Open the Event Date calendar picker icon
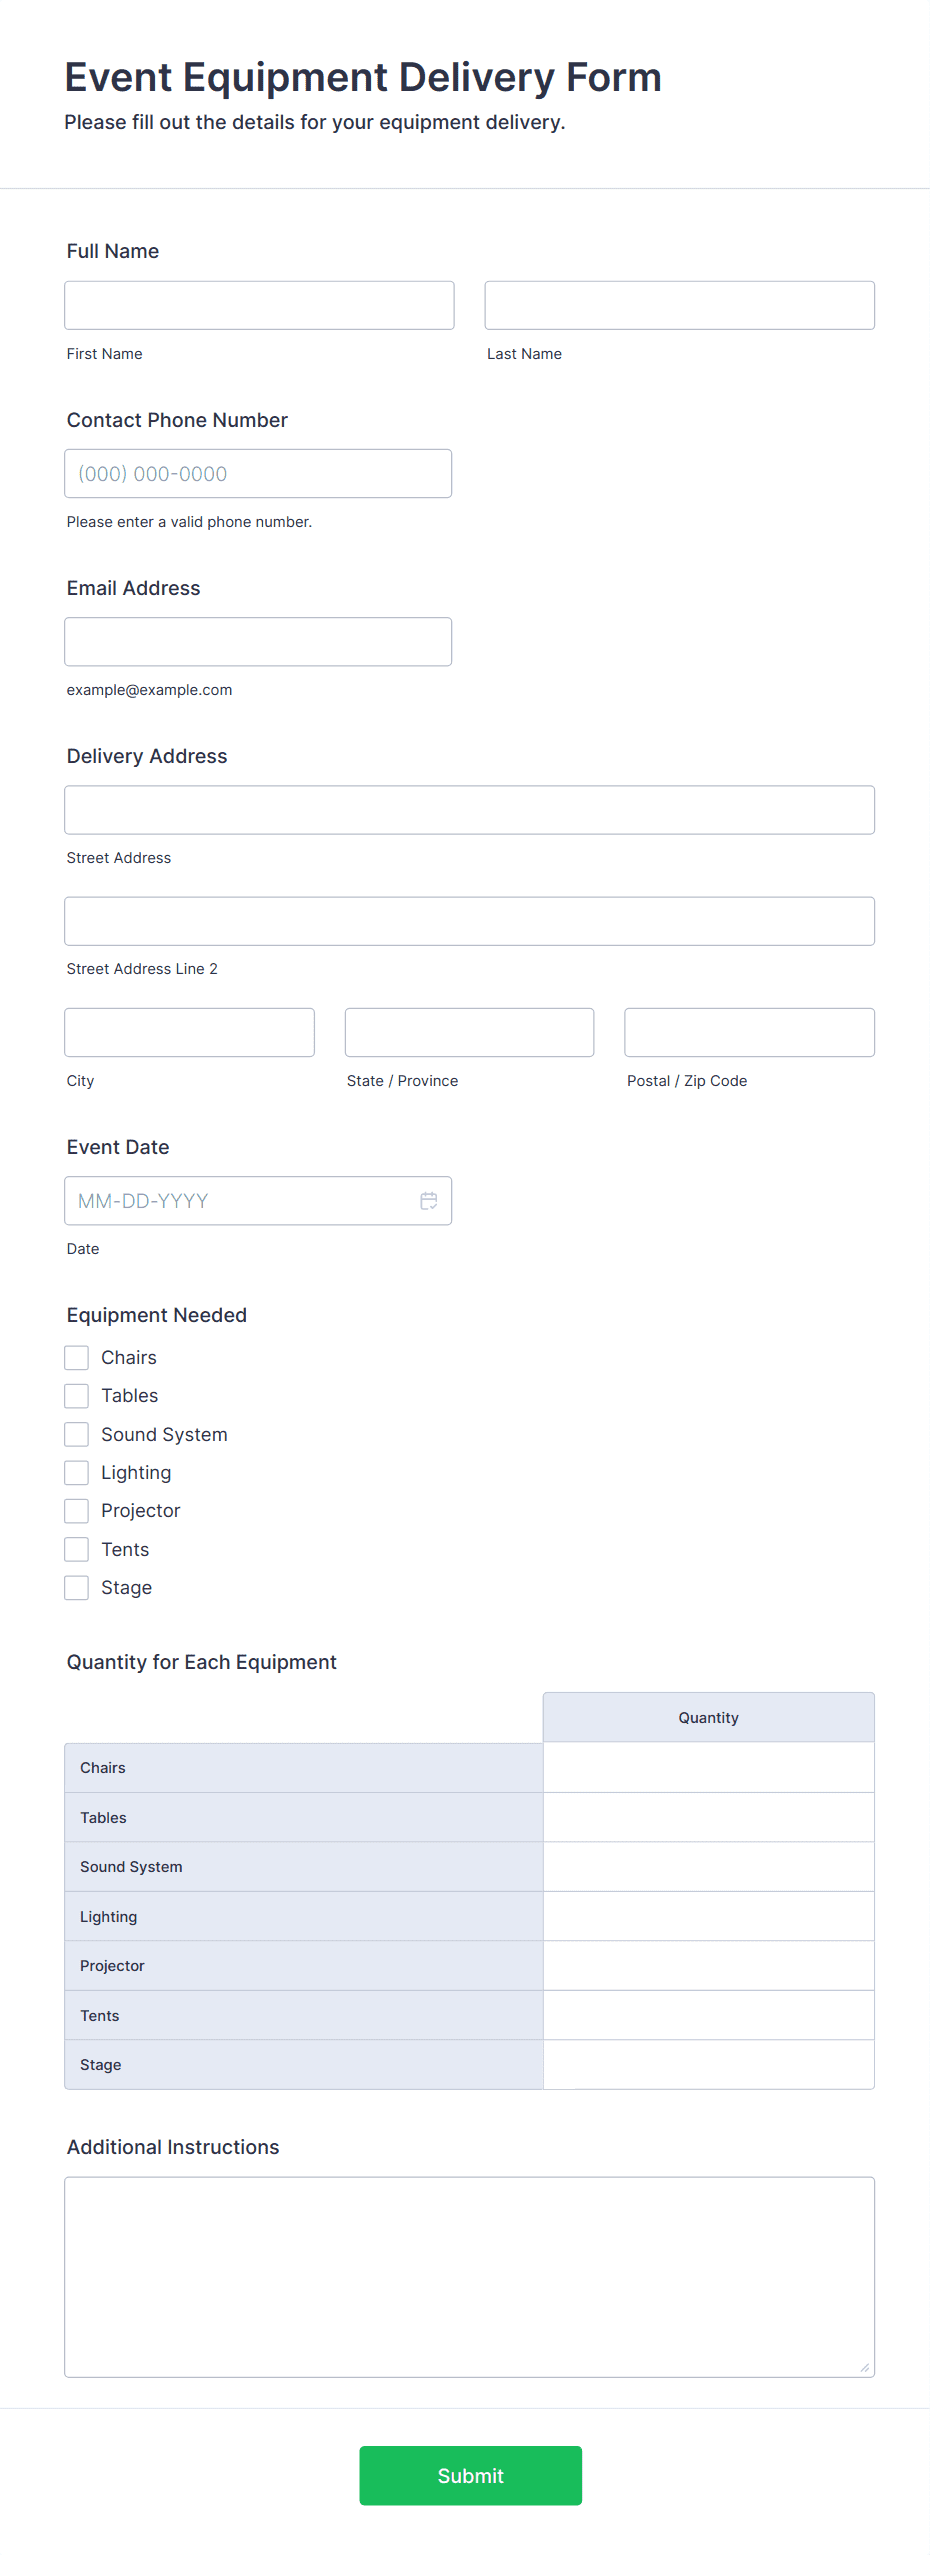Viewport: 930px width, 2555px height. coord(429,1200)
